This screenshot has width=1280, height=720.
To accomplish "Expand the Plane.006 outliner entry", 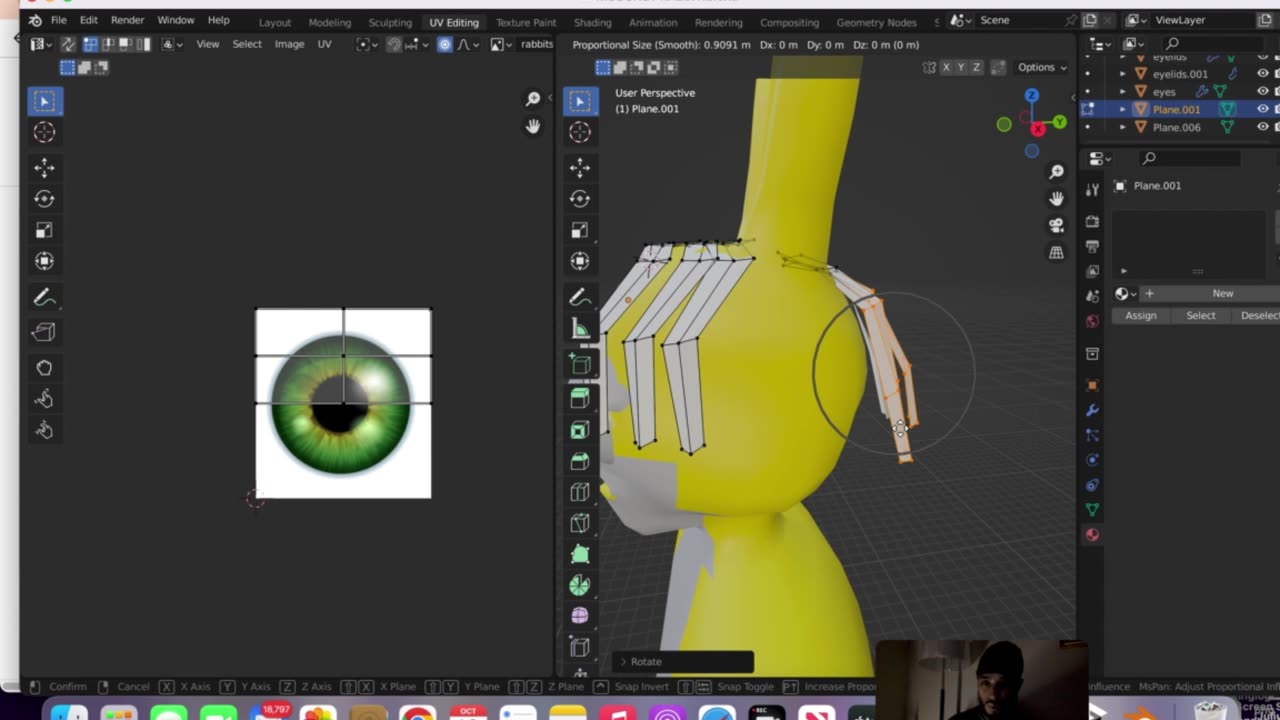I will point(1122,127).
